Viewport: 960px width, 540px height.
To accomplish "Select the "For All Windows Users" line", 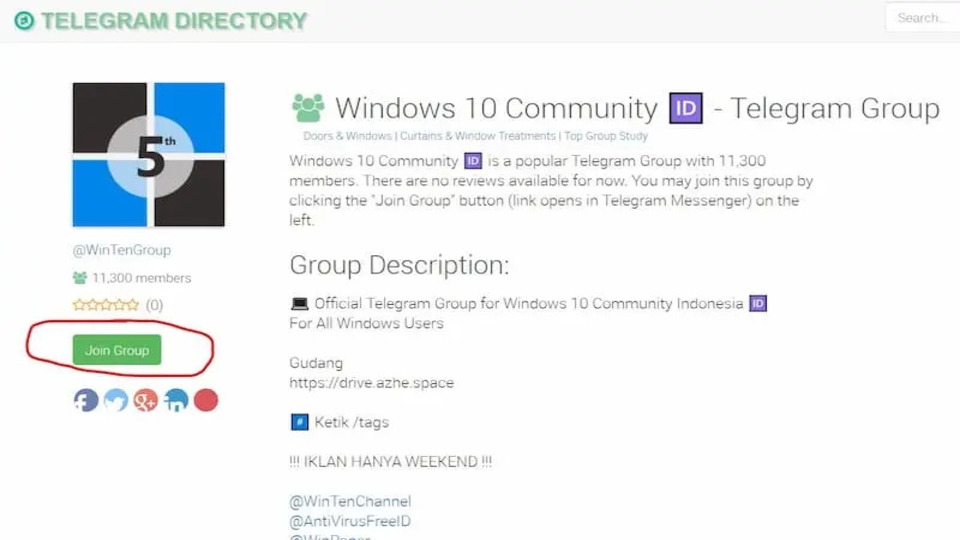I will tap(366, 323).
